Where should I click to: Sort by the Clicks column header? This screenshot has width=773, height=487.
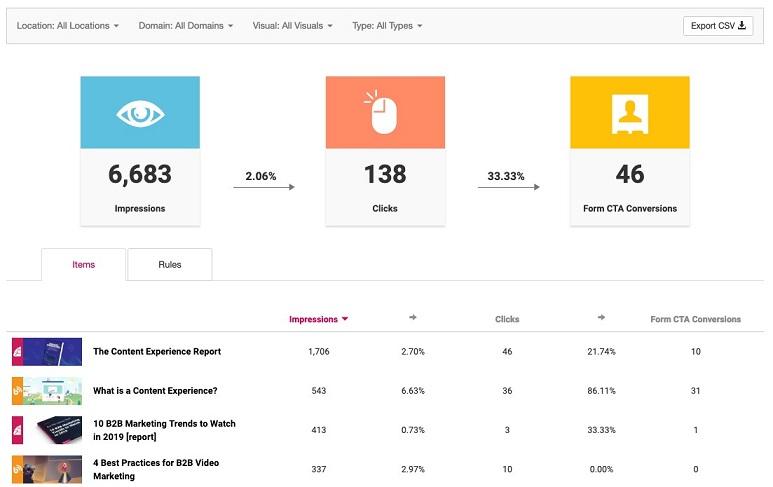507,320
